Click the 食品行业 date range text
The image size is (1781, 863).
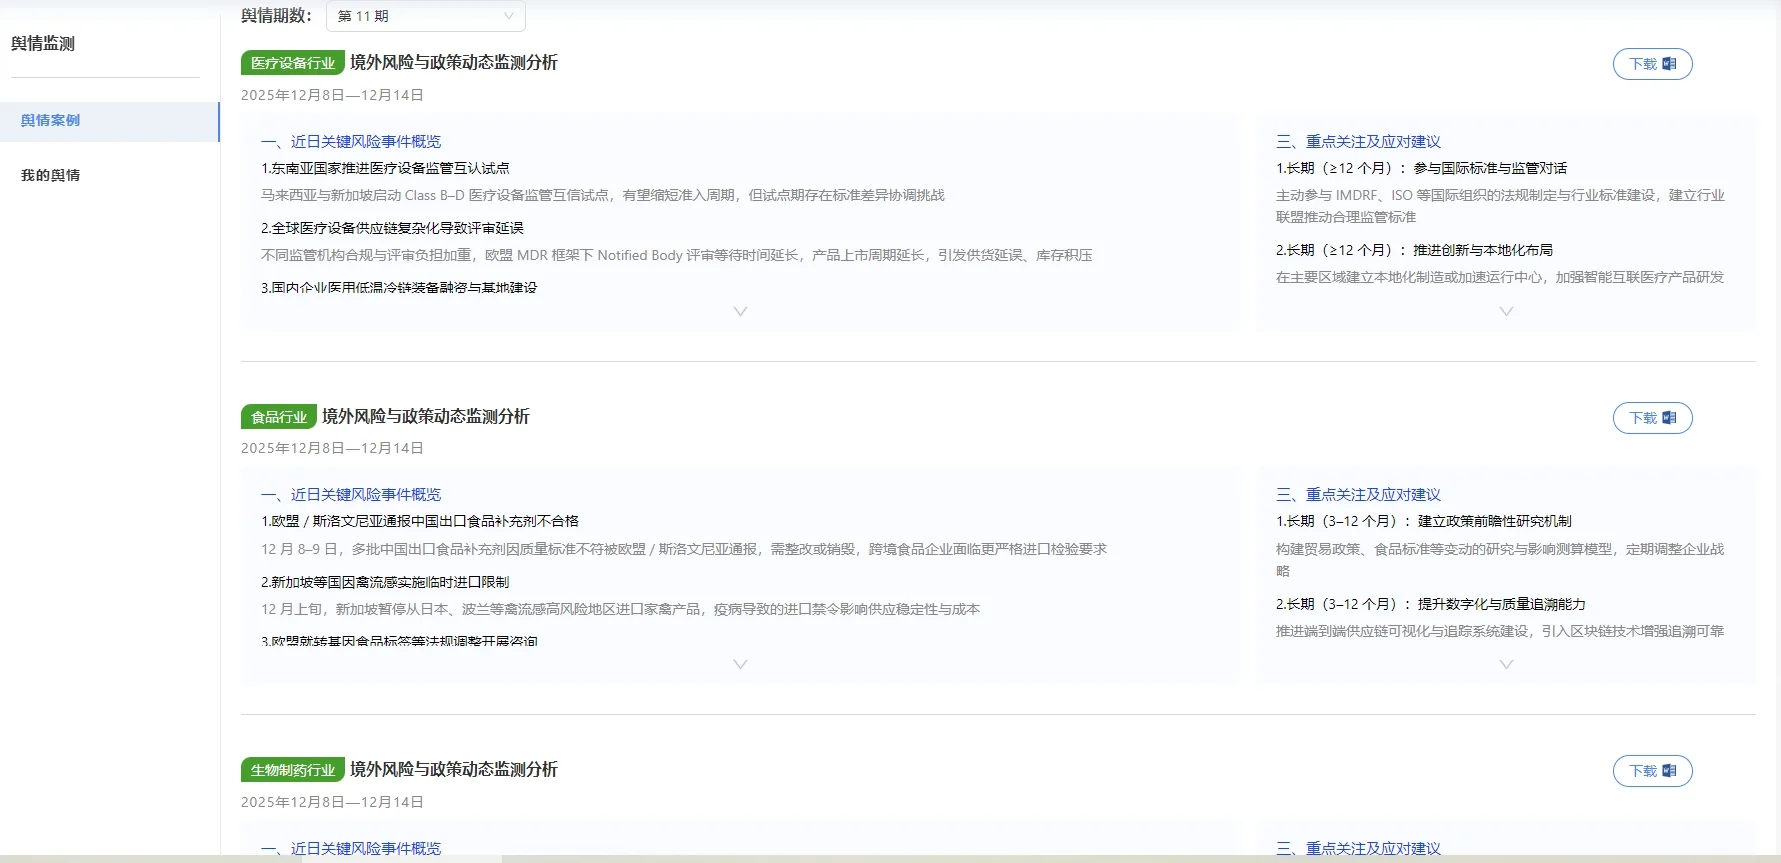332,448
